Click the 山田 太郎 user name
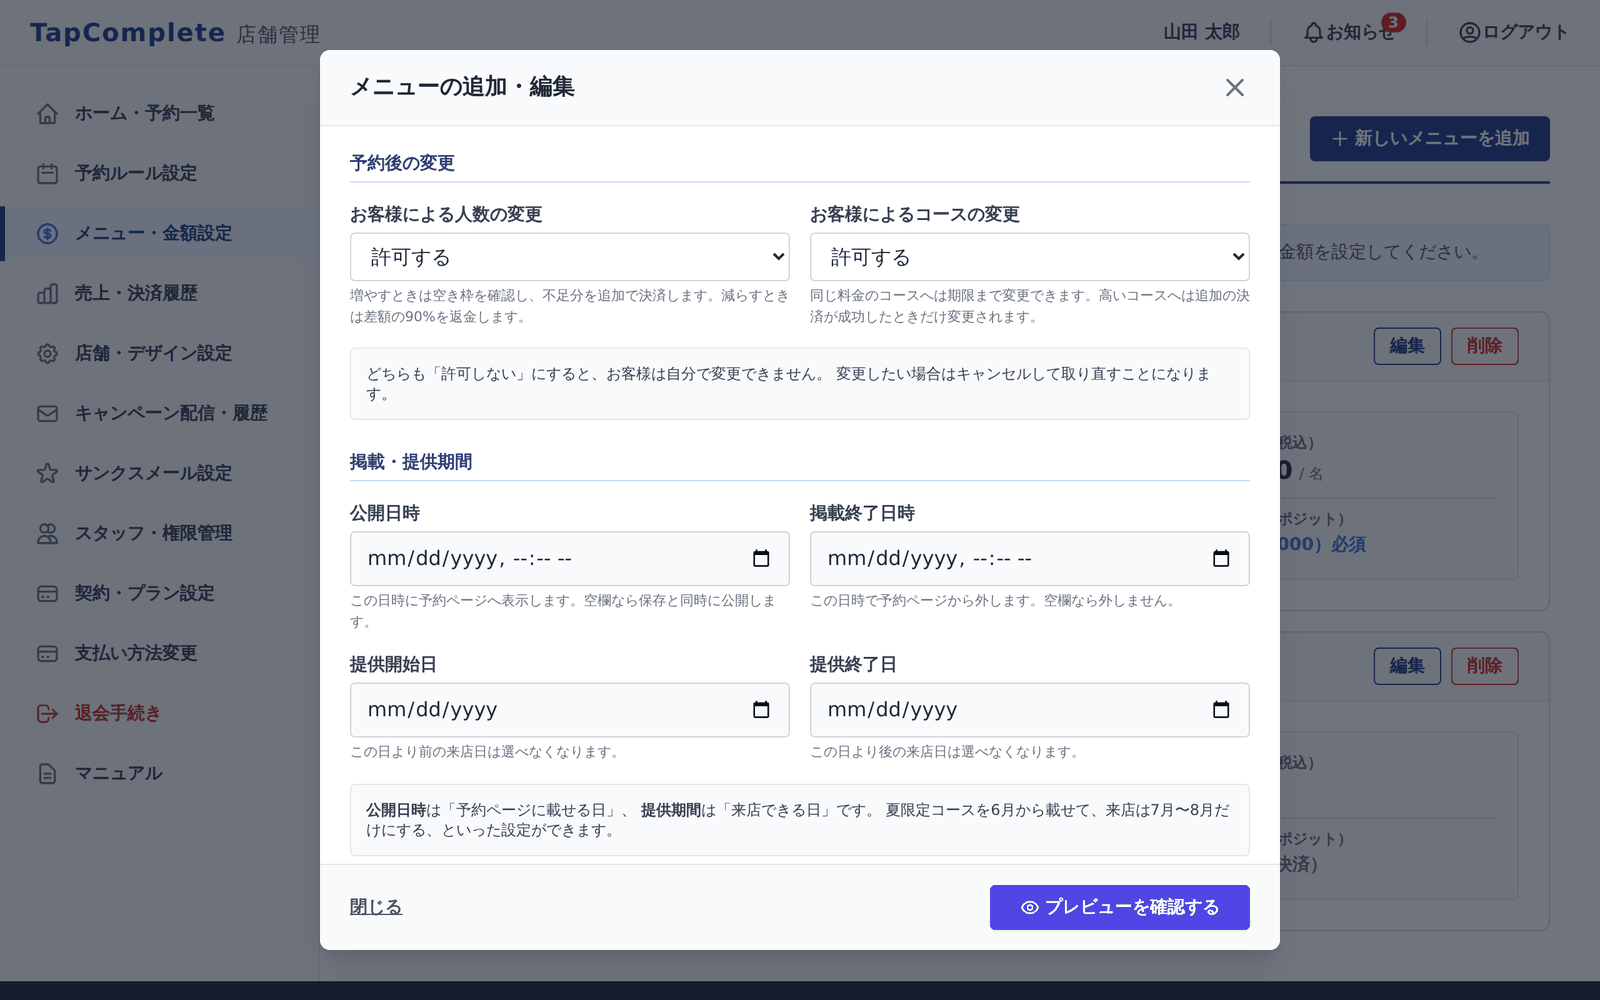The width and height of the screenshot is (1600, 1000). 1201,32
